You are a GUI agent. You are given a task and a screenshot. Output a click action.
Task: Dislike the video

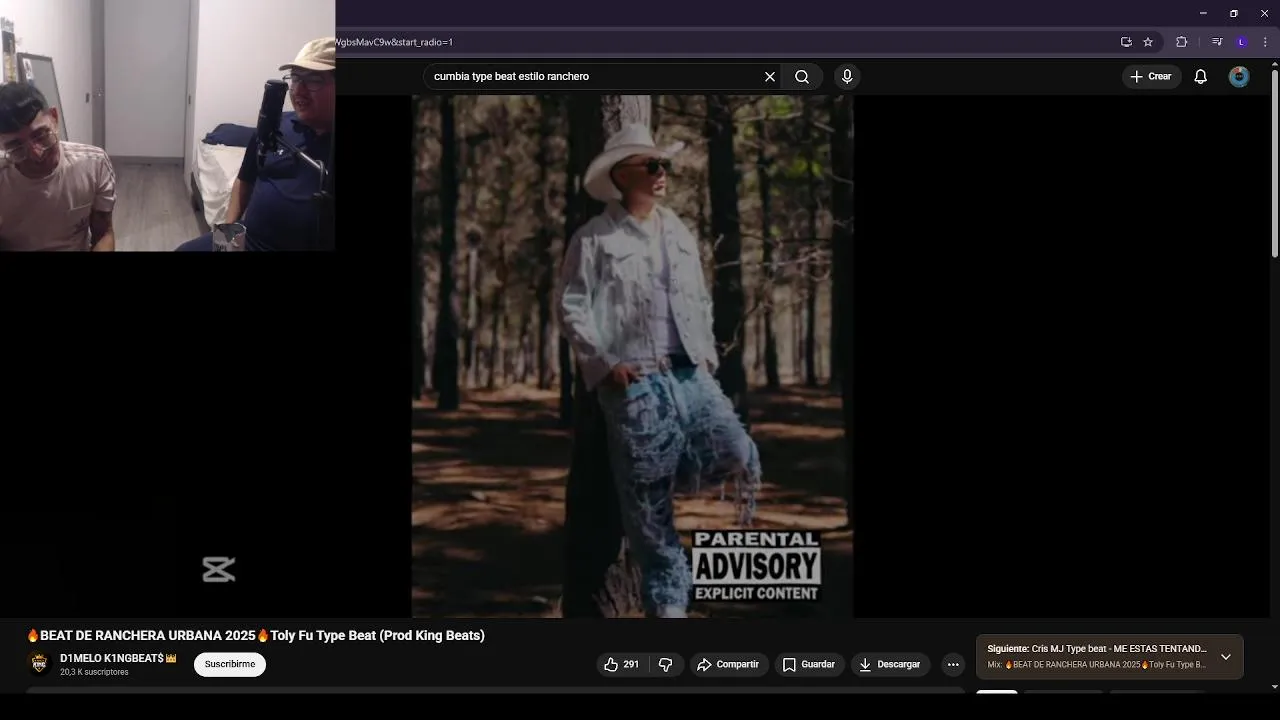[665, 664]
